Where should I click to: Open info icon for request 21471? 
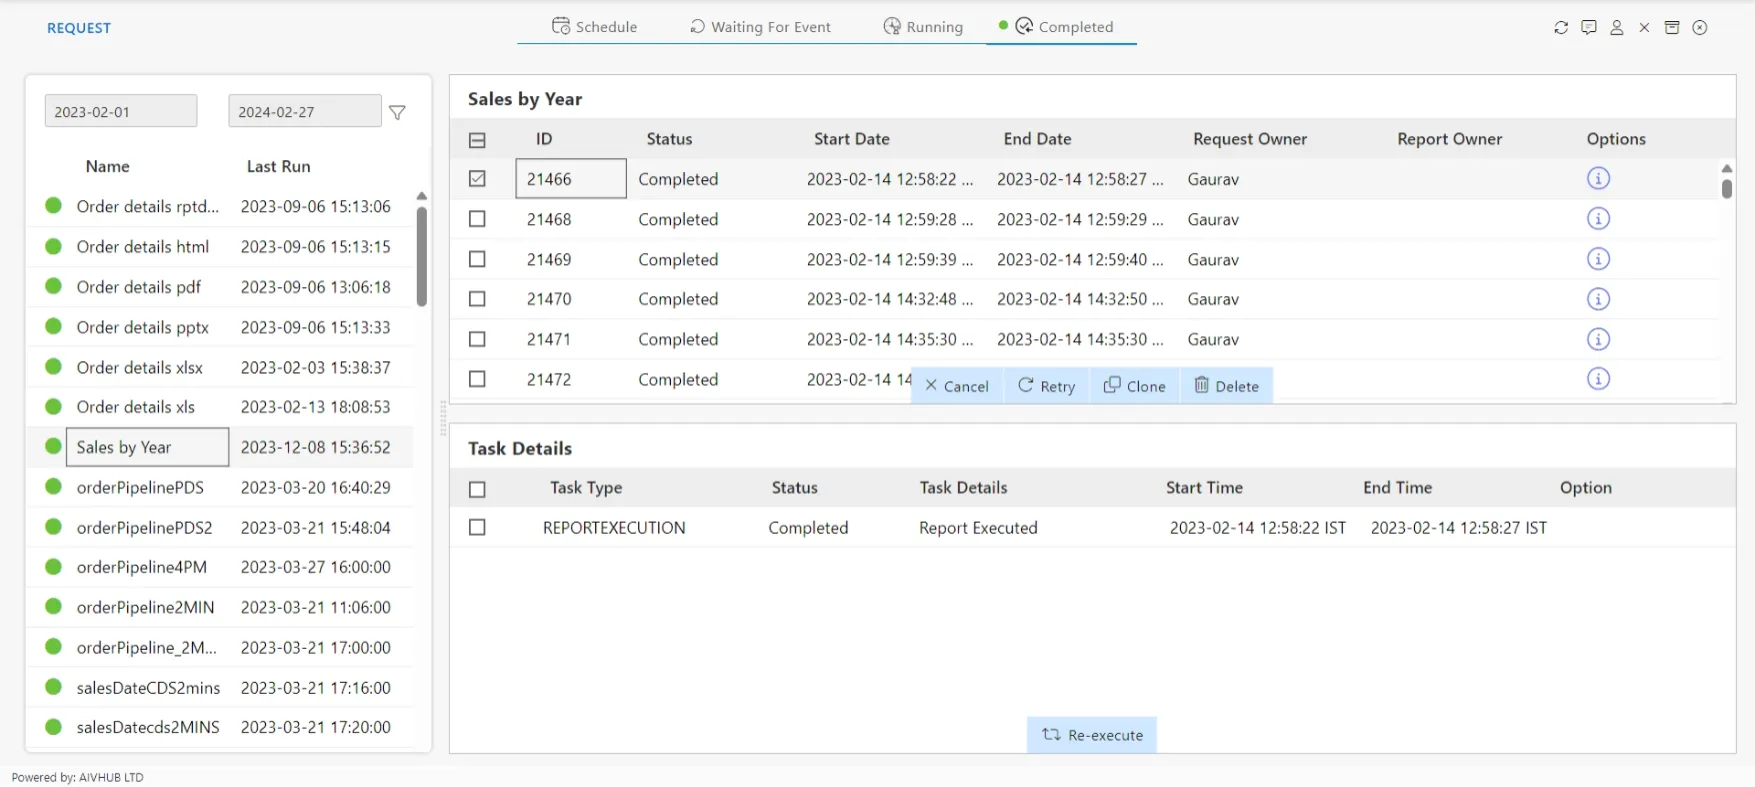tap(1598, 339)
